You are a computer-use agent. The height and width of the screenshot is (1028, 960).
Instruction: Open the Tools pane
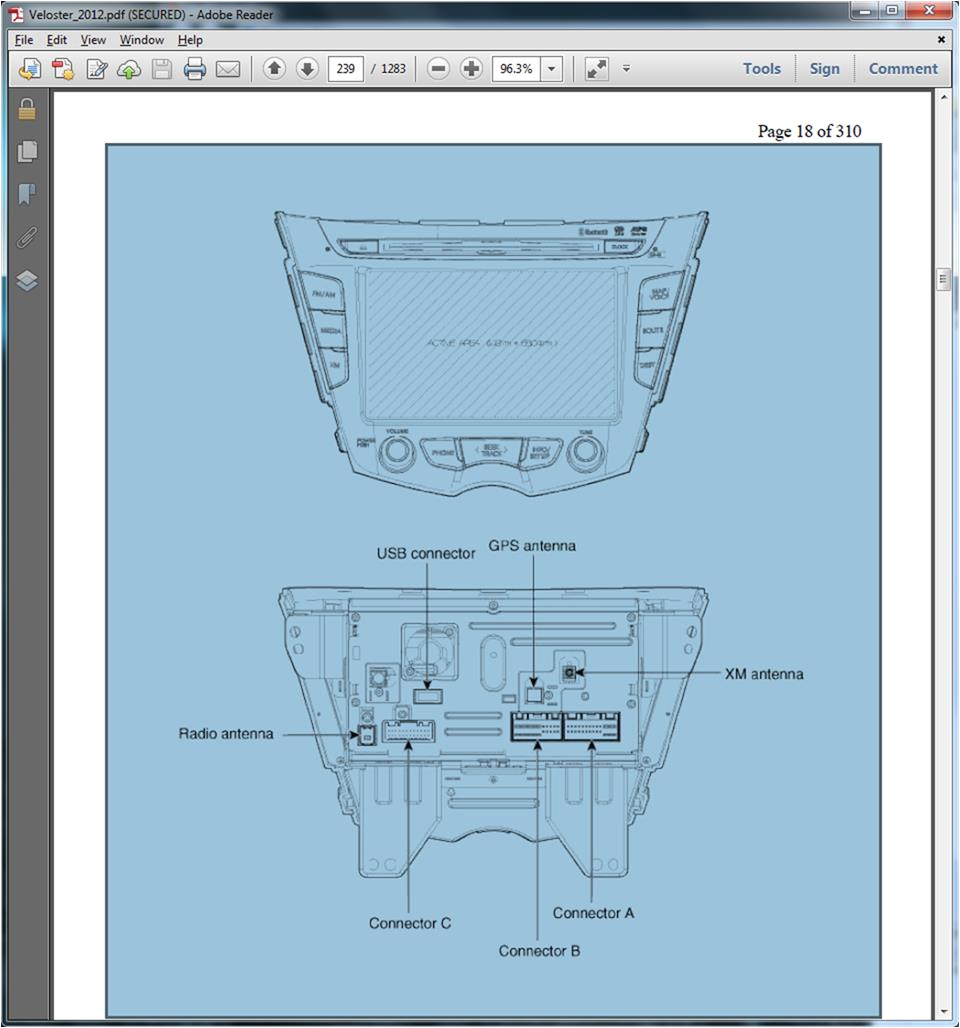pos(761,69)
